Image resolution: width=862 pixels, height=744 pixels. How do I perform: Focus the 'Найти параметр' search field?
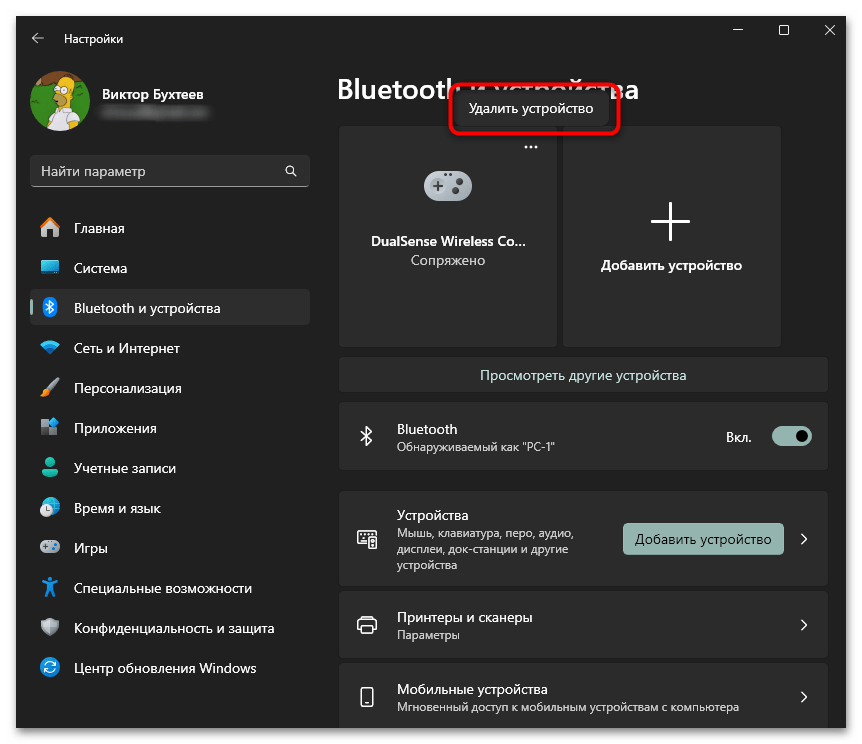(x=170, y=171)
